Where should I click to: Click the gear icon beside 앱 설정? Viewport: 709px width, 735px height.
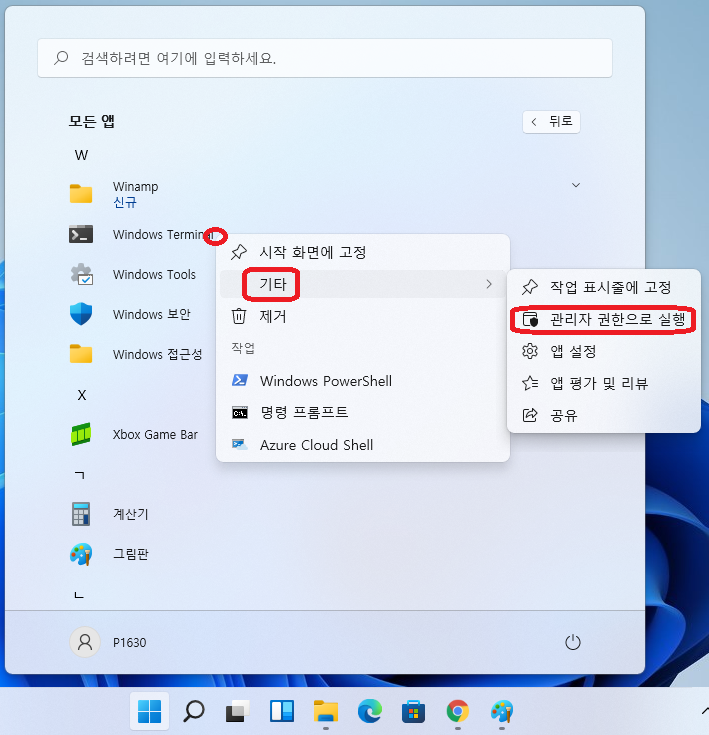[530, 351]
